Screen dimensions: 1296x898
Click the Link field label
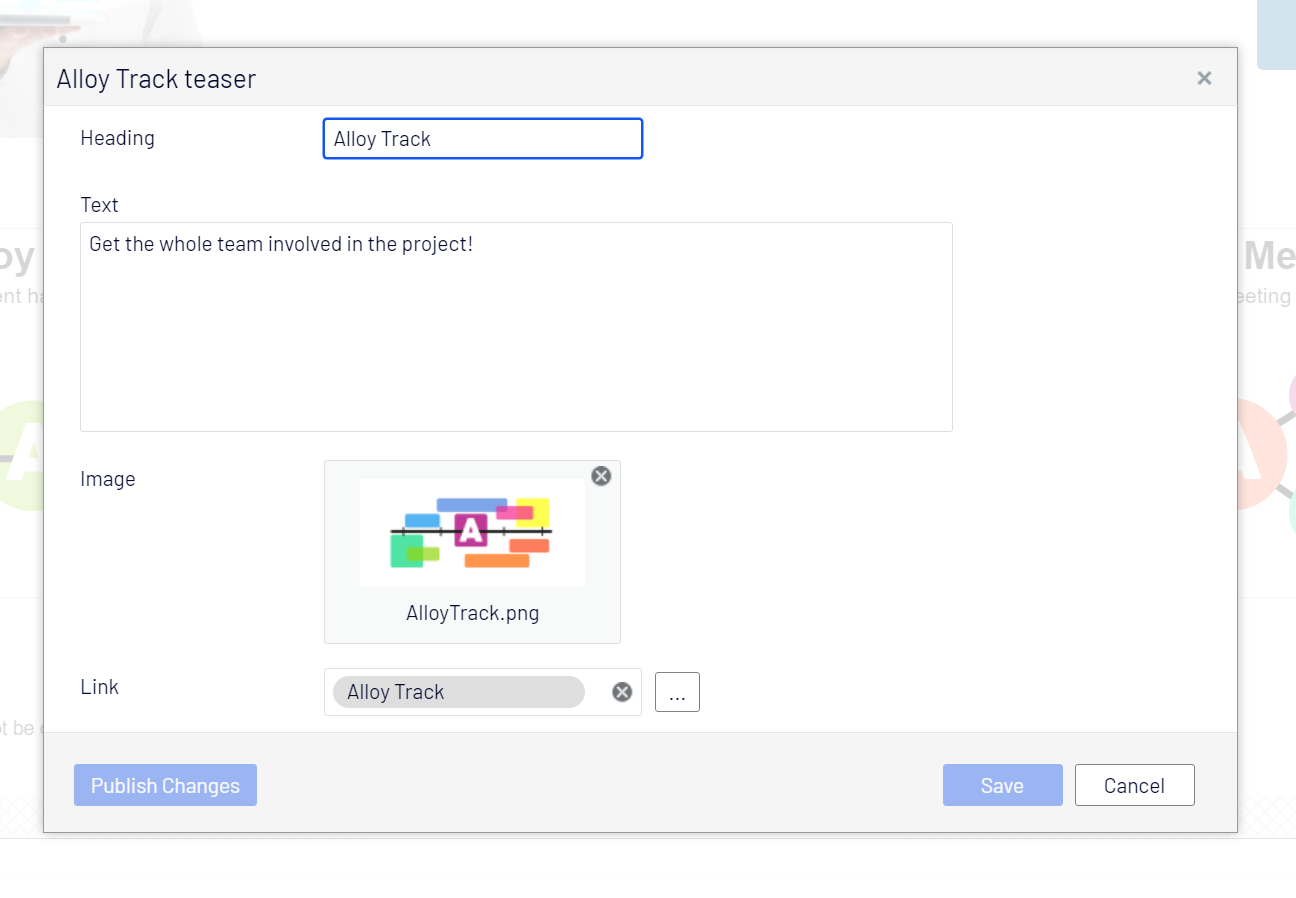(x=99, y=687)
